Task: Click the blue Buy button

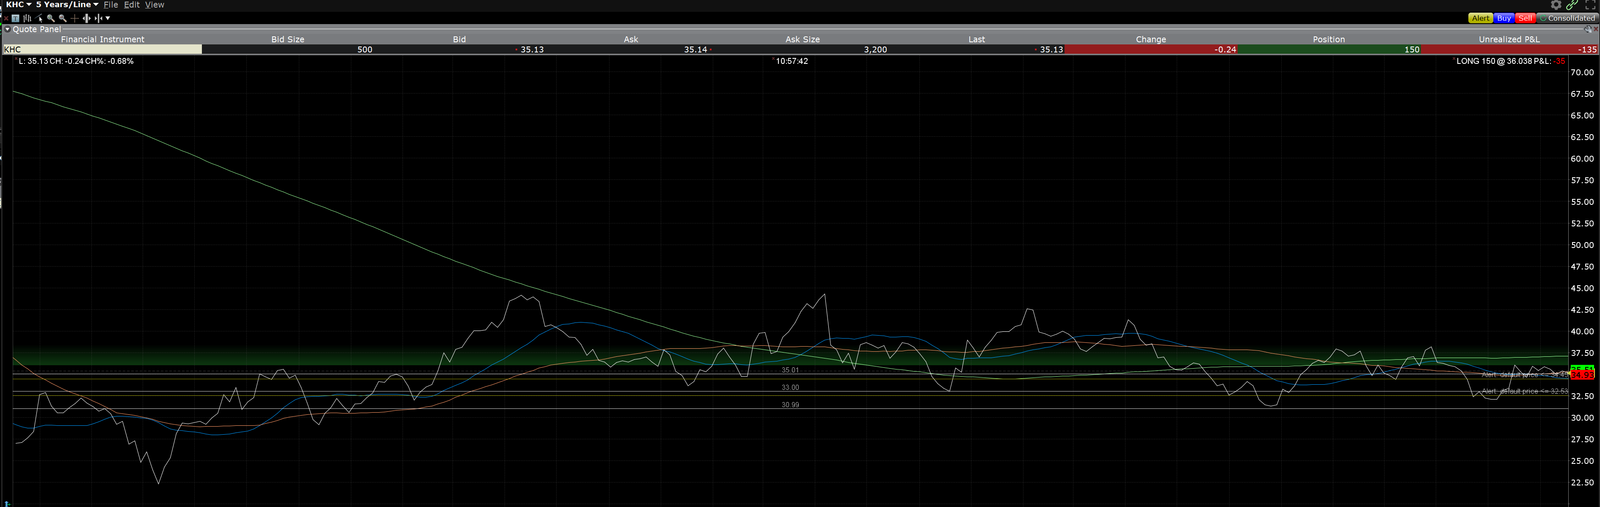Action: pyautogui.click(x=1504, y=18)
